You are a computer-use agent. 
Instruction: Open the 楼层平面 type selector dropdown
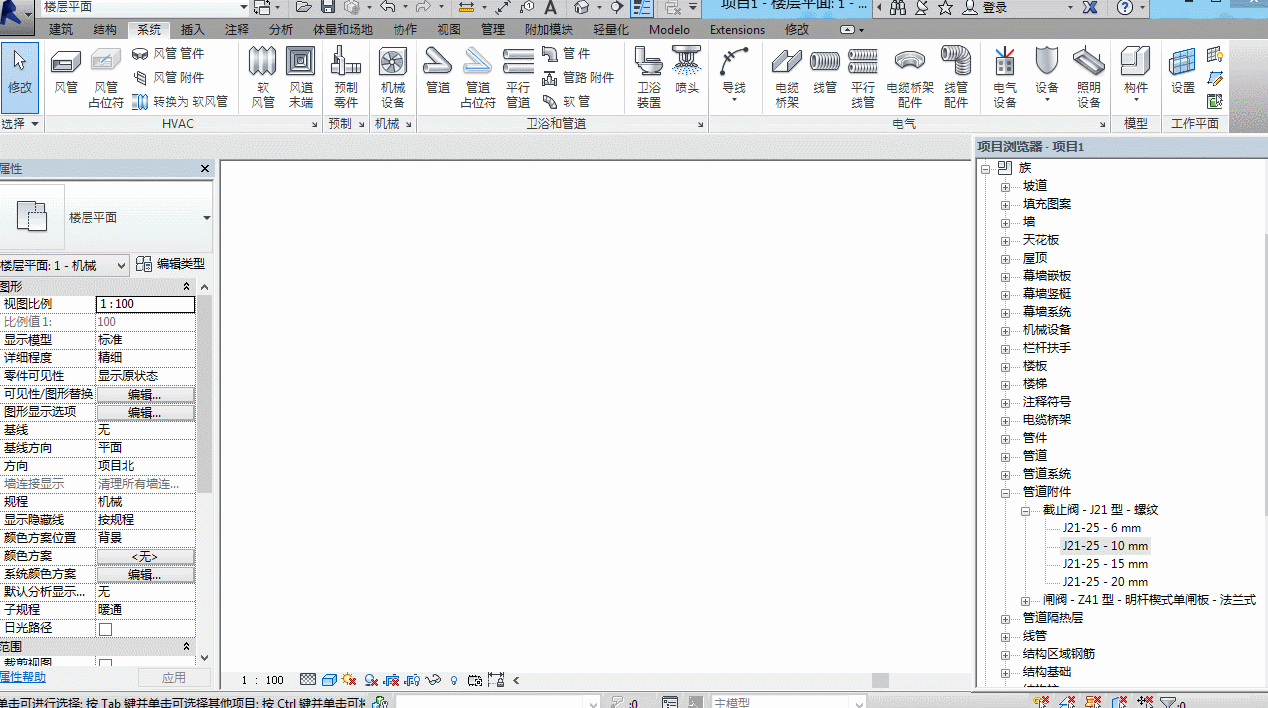(207, 218)
